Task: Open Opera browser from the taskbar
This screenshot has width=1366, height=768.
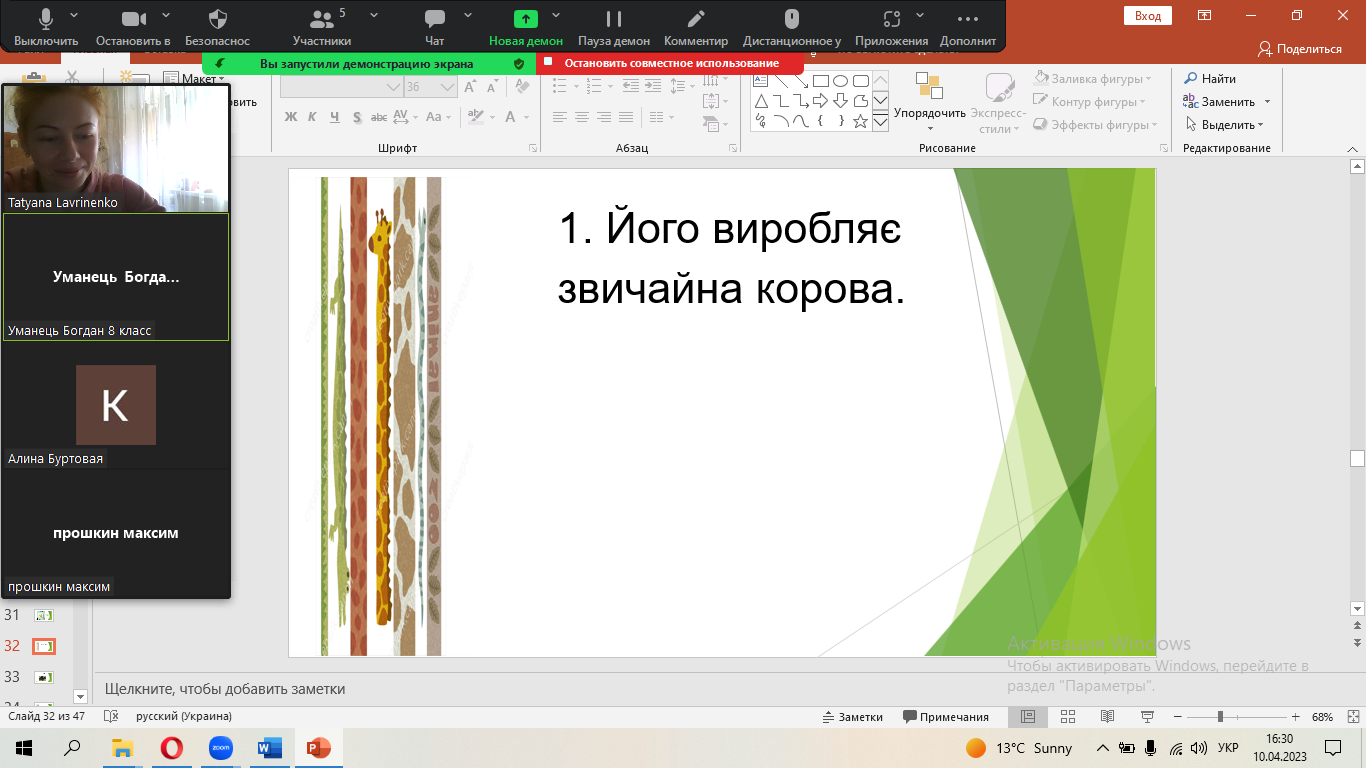Action: coord(172,748)
